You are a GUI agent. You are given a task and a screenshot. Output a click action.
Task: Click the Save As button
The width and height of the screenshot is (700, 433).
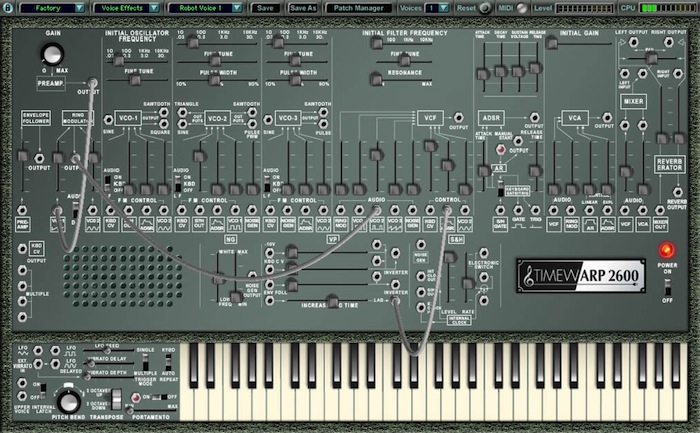pyautogui.click(x=303, y=8)
